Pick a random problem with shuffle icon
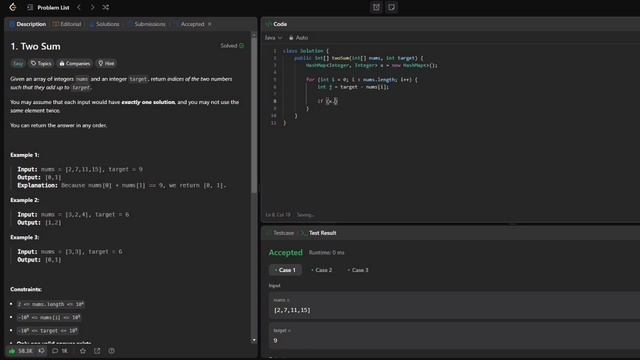 tap(106, 7)
